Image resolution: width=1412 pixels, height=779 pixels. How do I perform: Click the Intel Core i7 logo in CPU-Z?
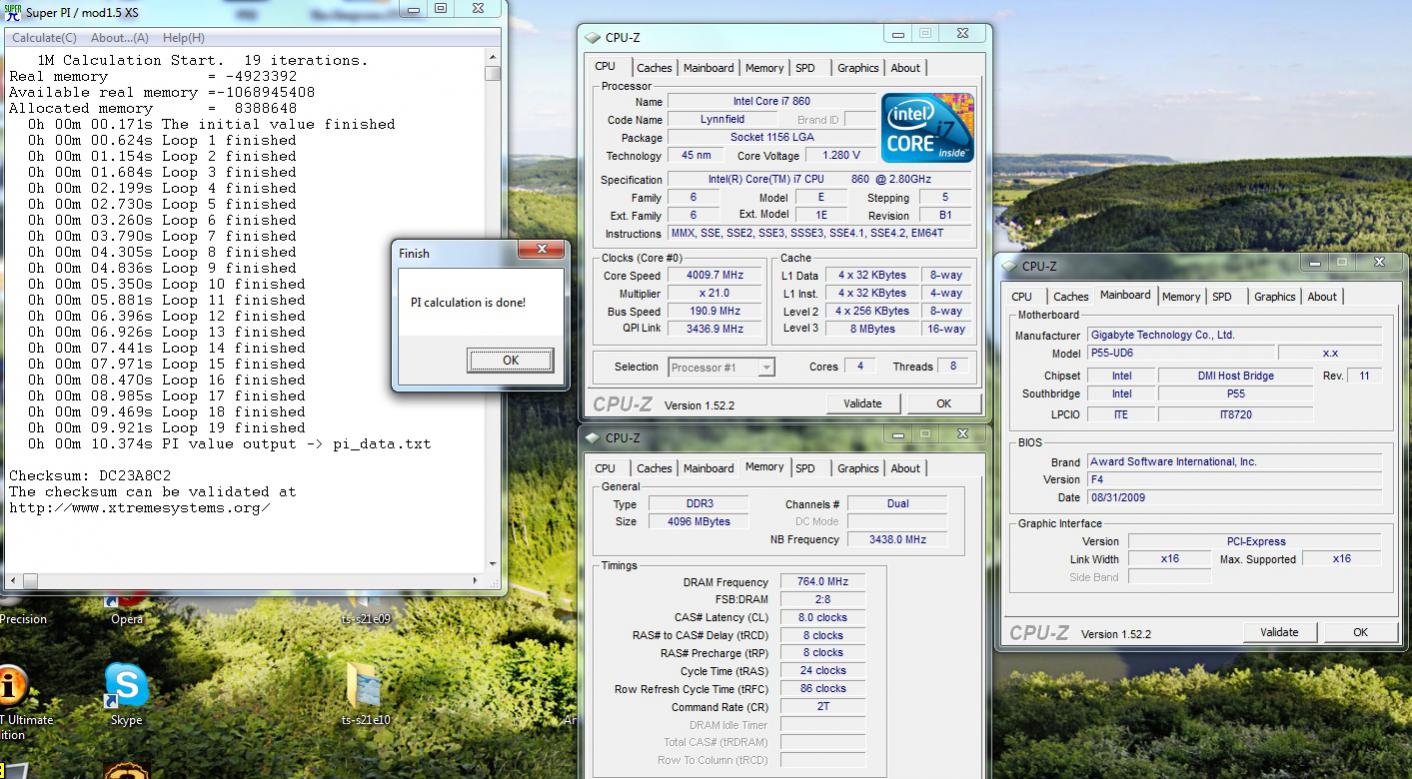tap(927, 129)
